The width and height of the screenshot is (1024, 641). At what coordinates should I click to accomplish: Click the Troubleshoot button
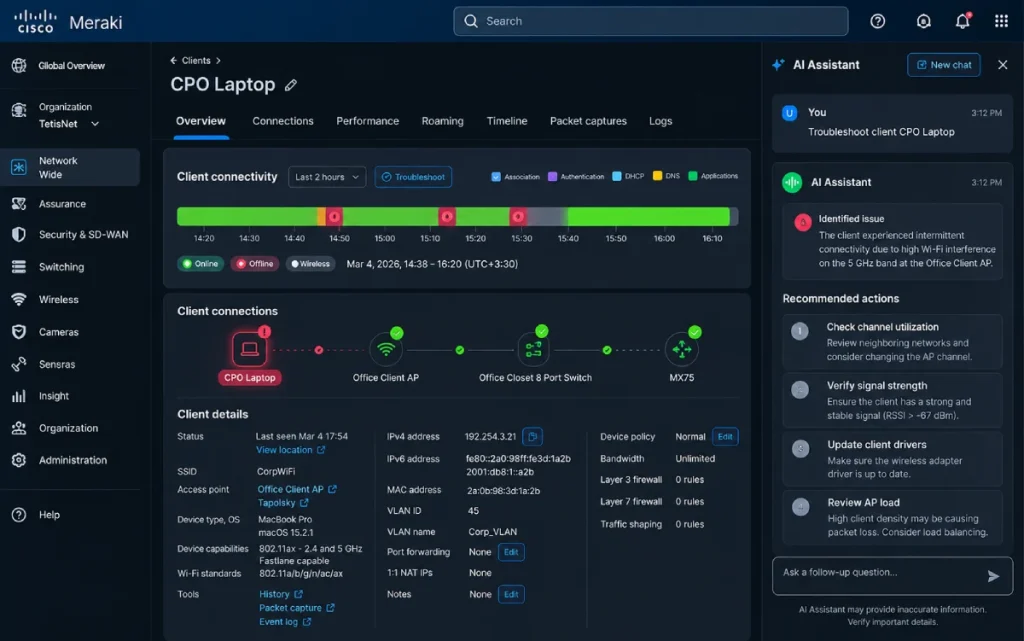click(413, 177)
